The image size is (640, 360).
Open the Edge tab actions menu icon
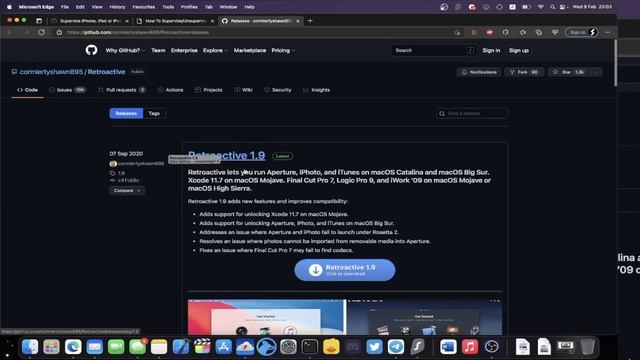[x=39, y=21]
